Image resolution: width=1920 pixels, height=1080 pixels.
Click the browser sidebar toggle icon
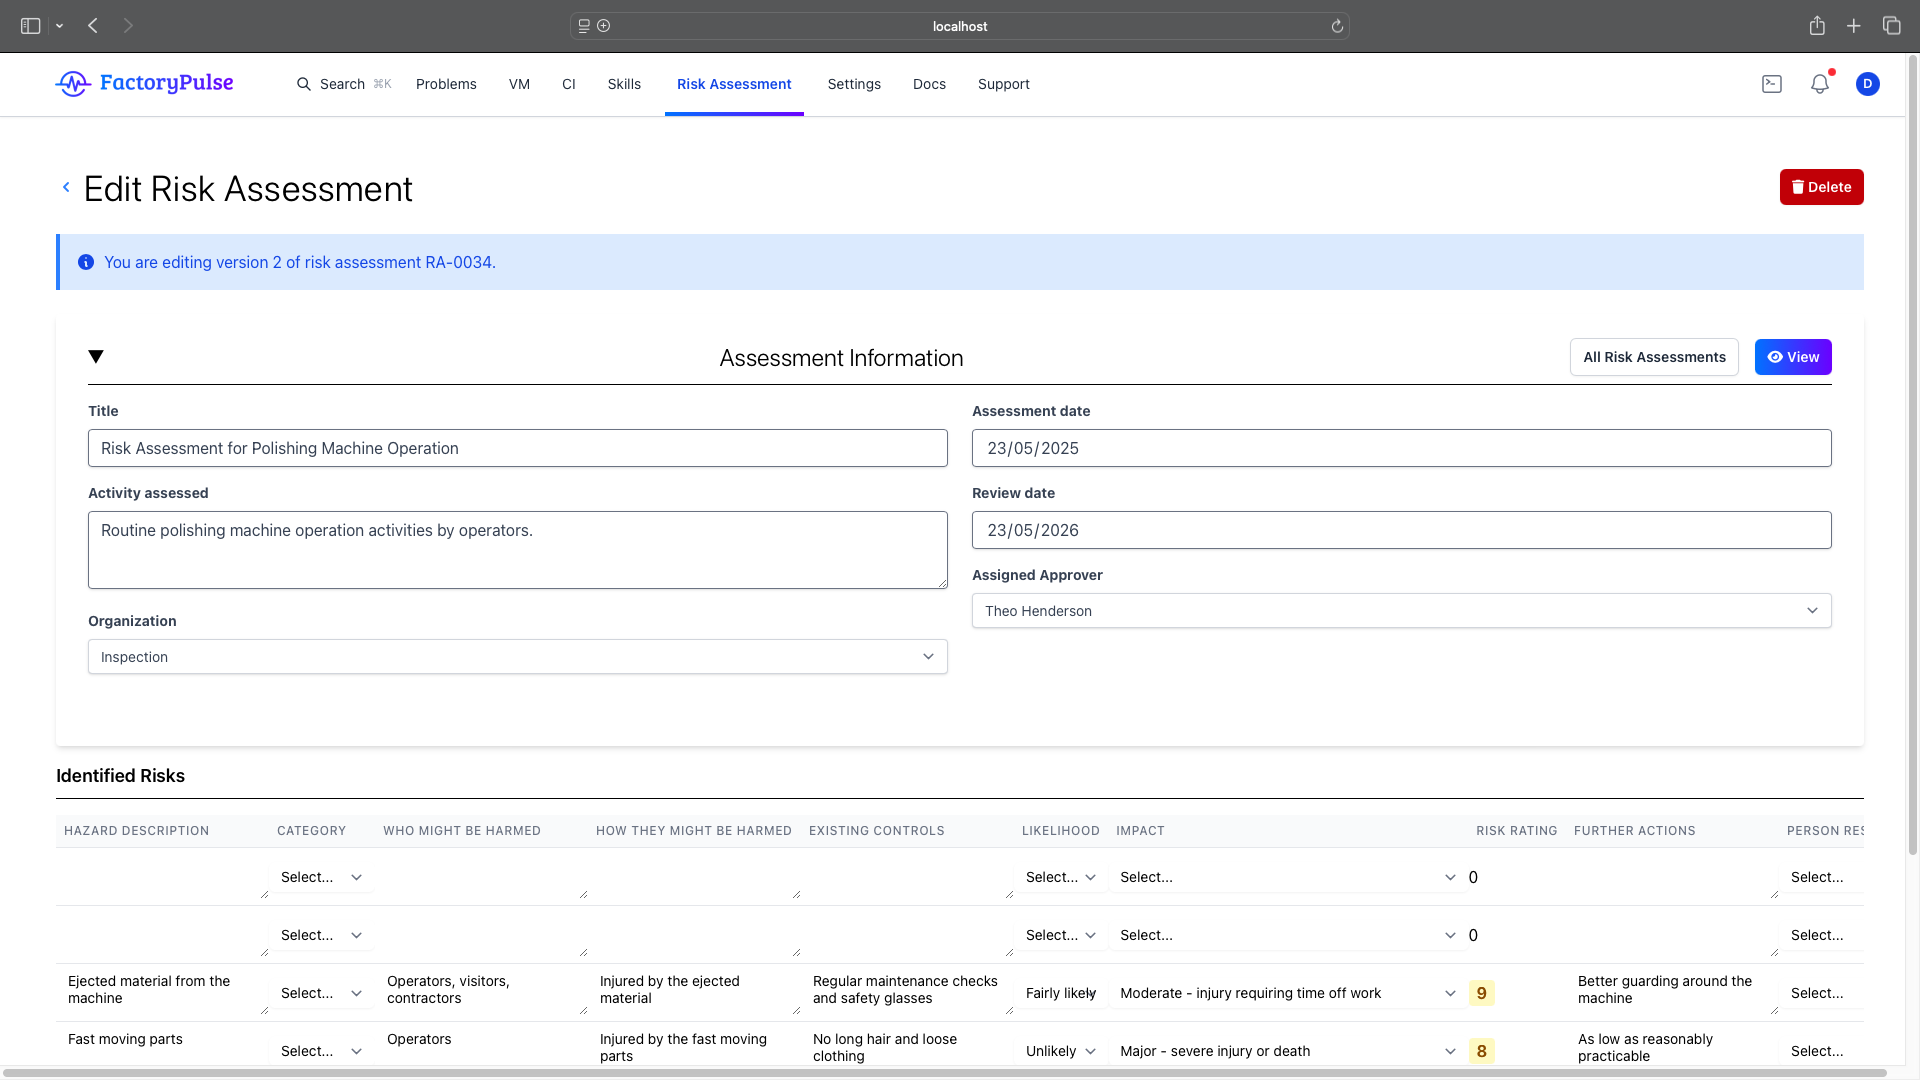click(x=31, y=26)
